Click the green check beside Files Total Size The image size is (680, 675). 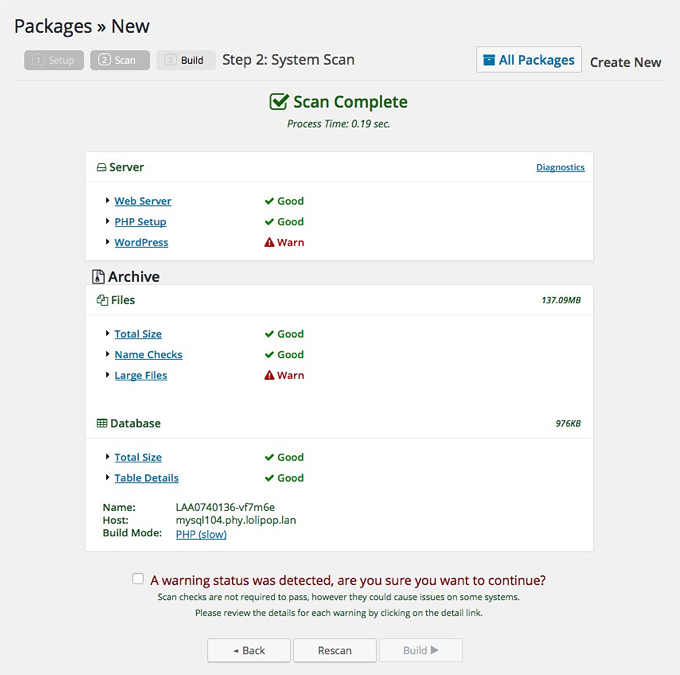[269, 334]
